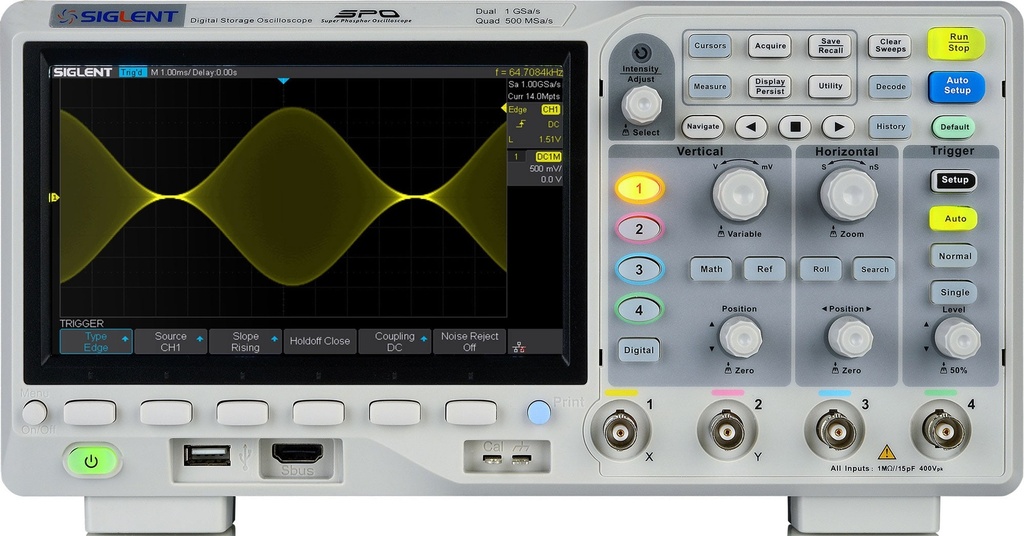Click the Navigate right arrow button
This screenshot has width=1024, height=536.
click(x=839, y=127)
